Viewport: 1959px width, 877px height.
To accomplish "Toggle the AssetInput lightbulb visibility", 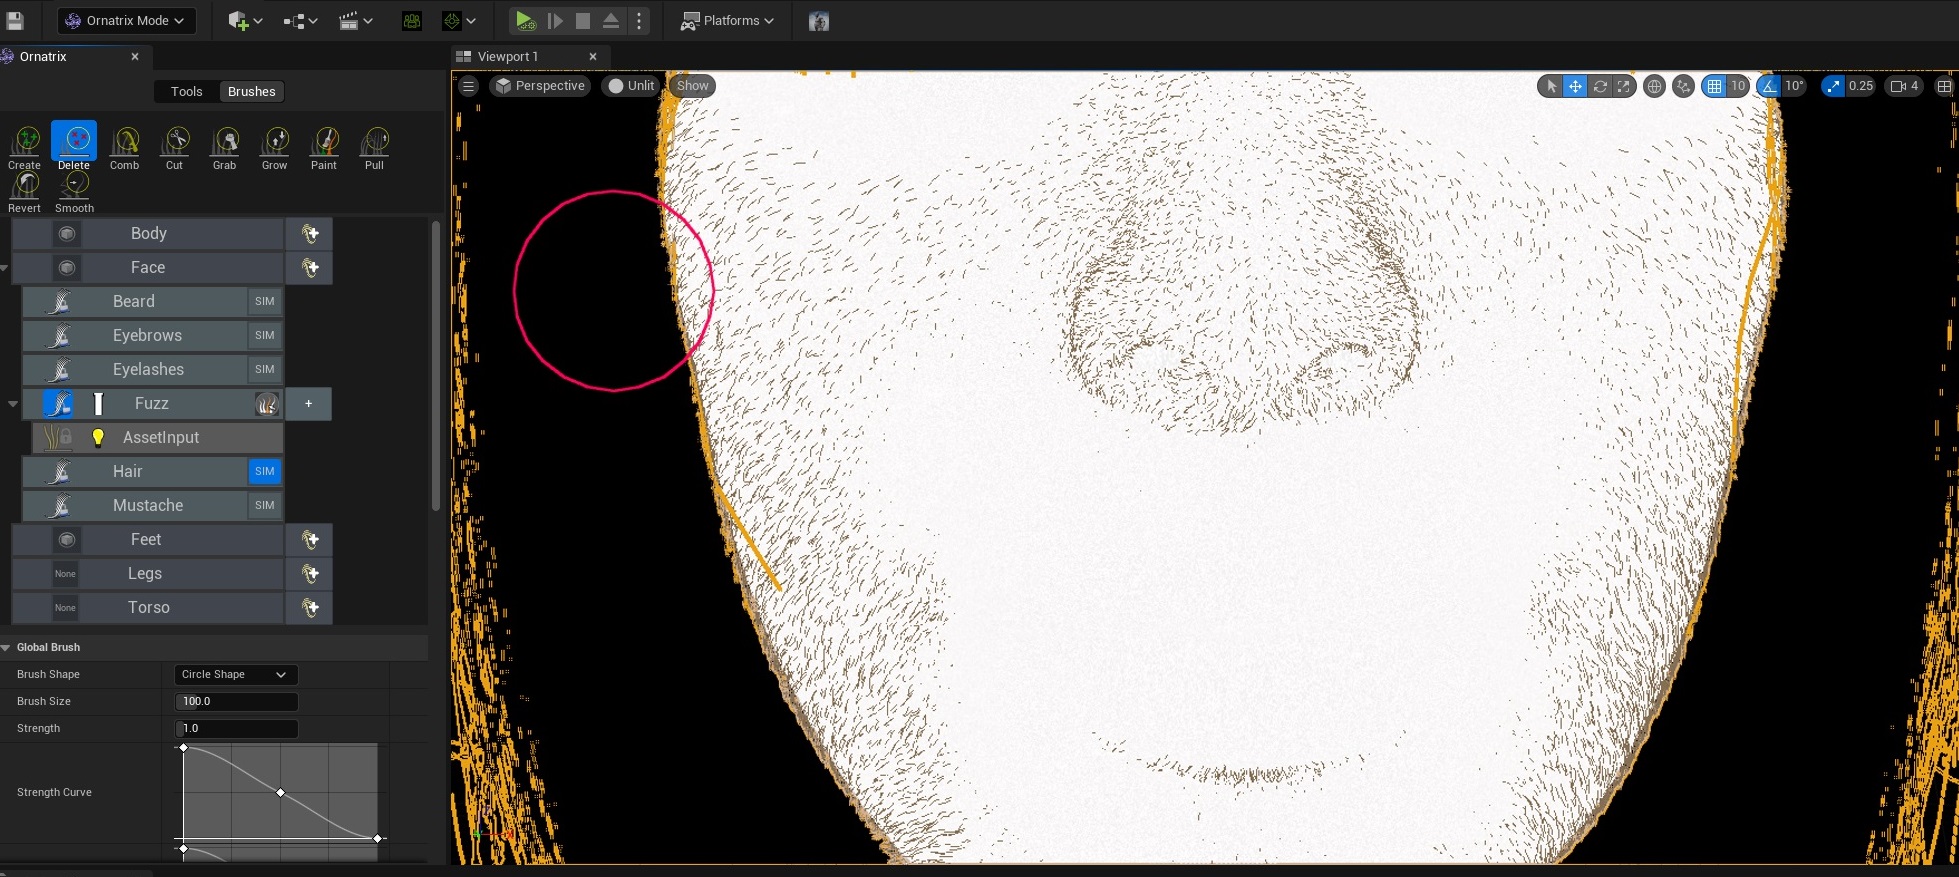I will click(x=98, y=437).
